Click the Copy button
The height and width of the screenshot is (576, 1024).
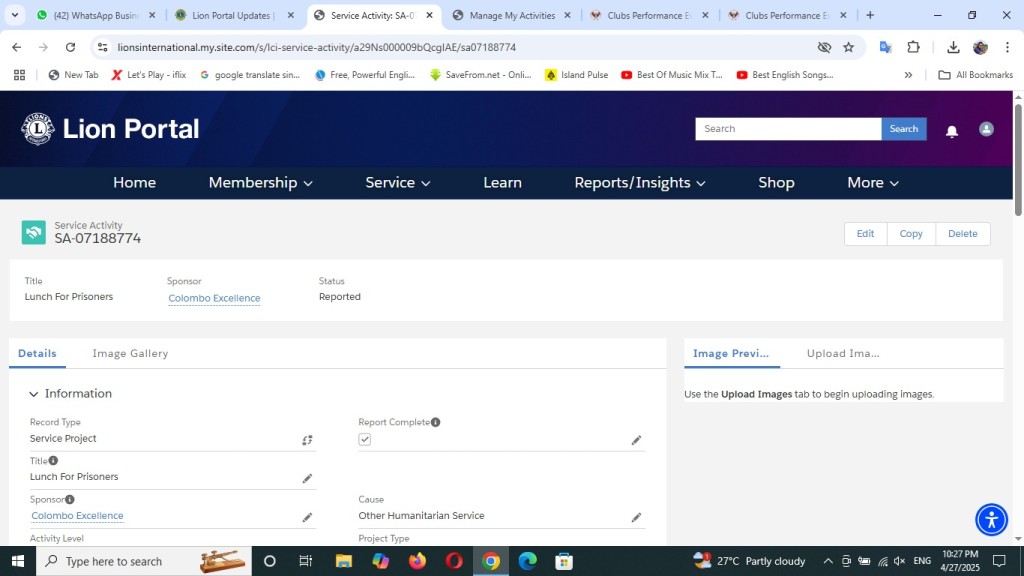tap(911, 234)
